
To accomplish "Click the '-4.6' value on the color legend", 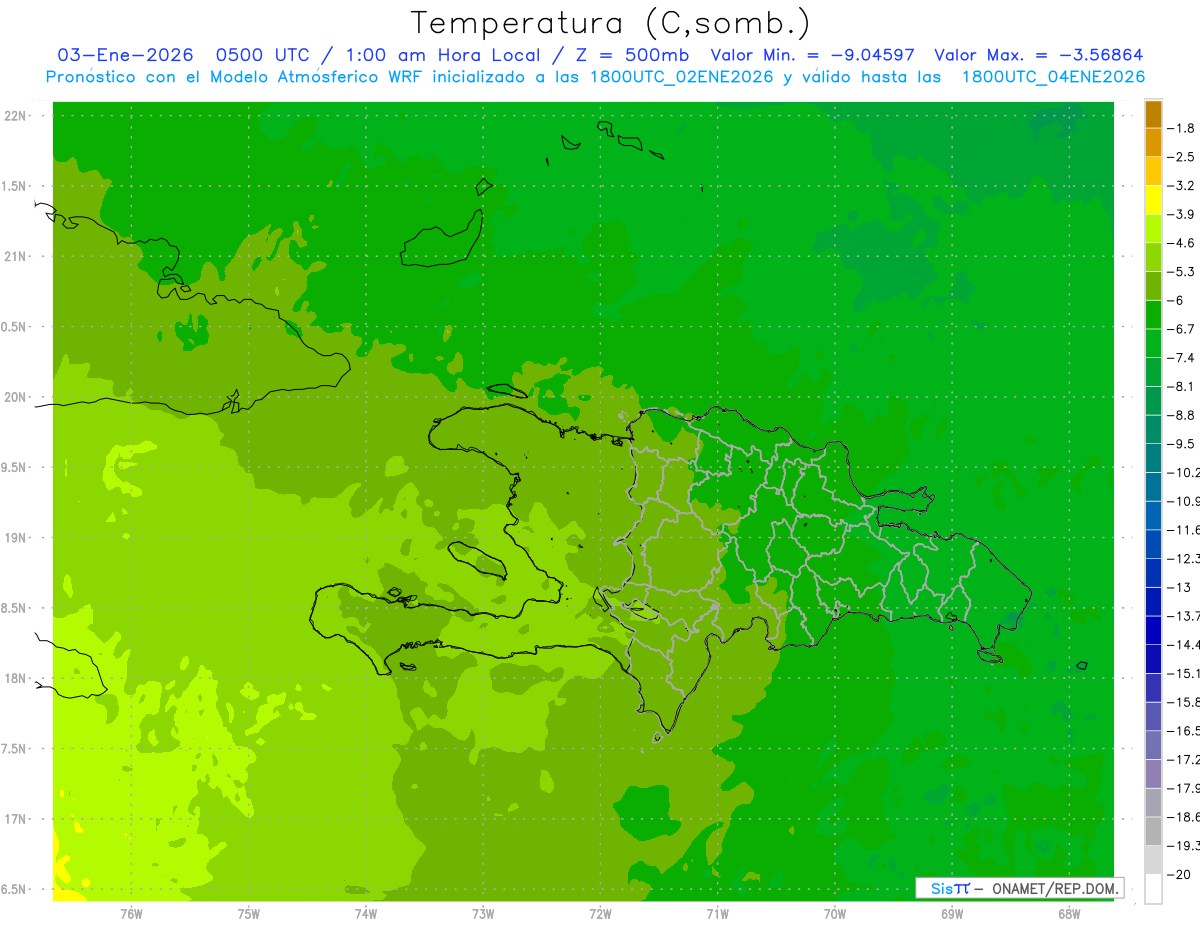I will point(1181,243).
